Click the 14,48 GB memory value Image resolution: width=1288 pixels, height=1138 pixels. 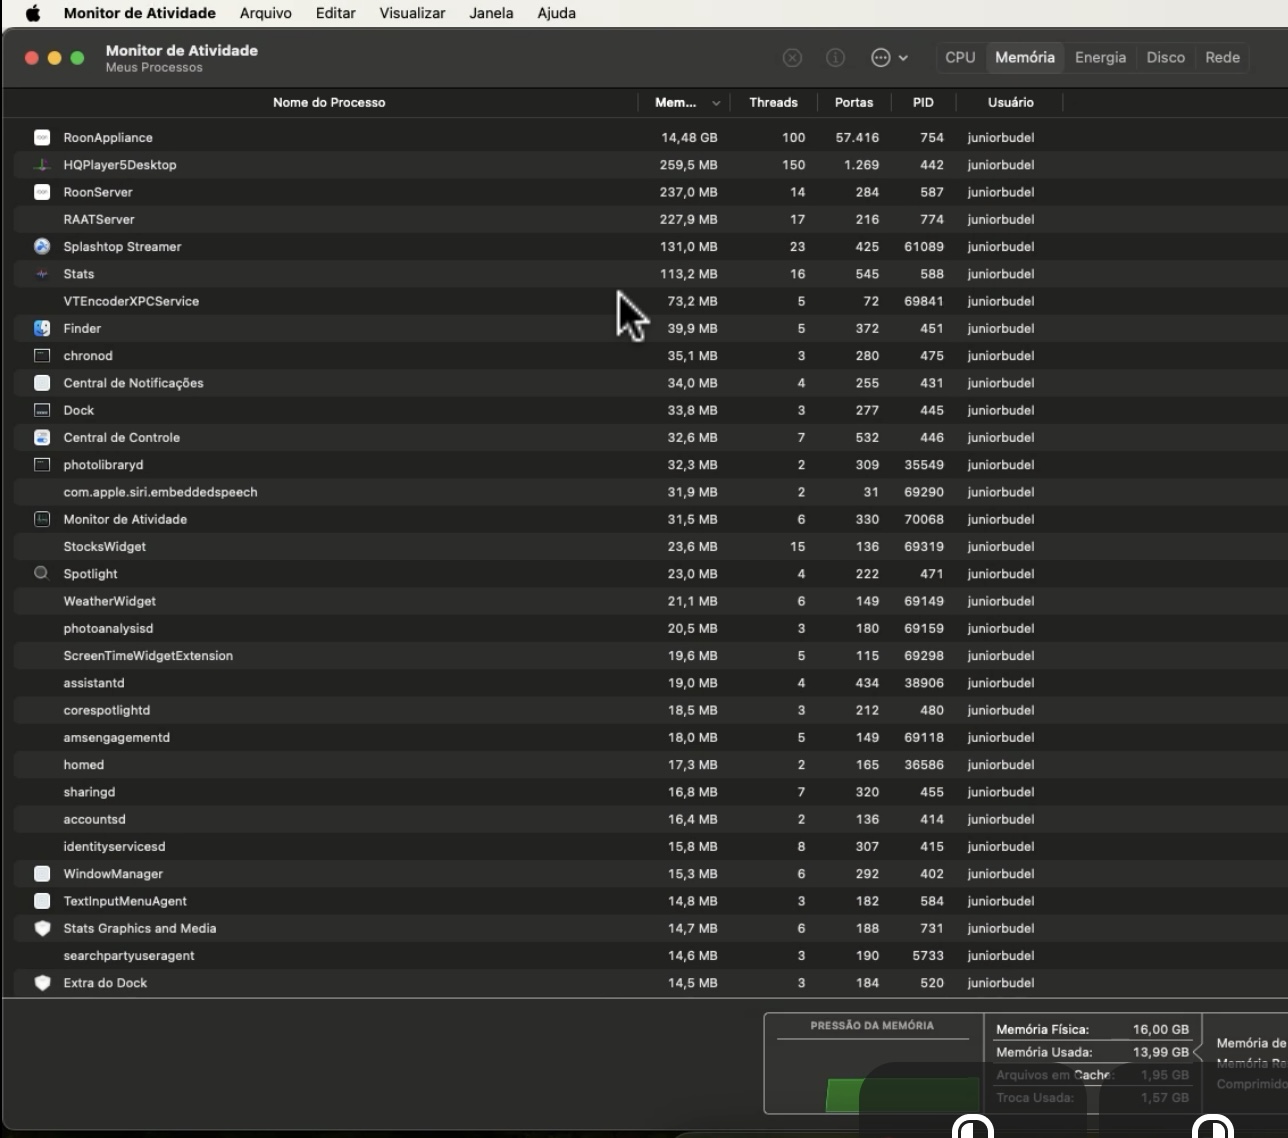pyautogui.click(x=689, y=138)
